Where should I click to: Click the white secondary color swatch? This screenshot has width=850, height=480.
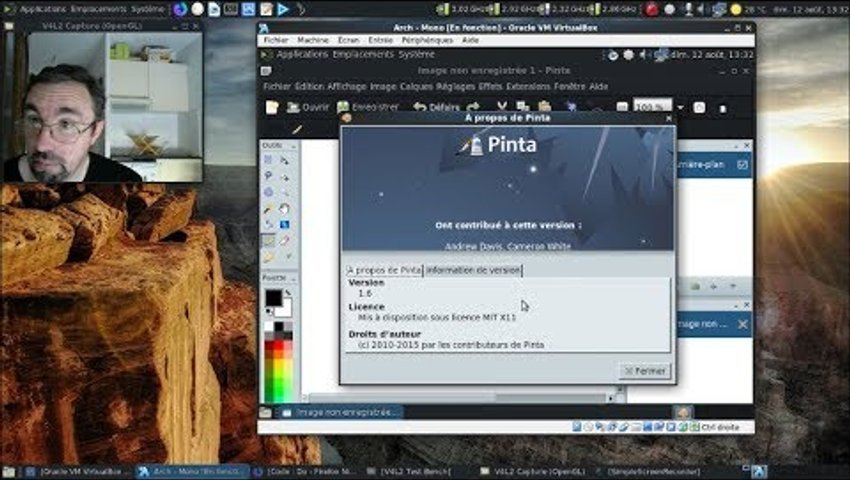point(285,309)
